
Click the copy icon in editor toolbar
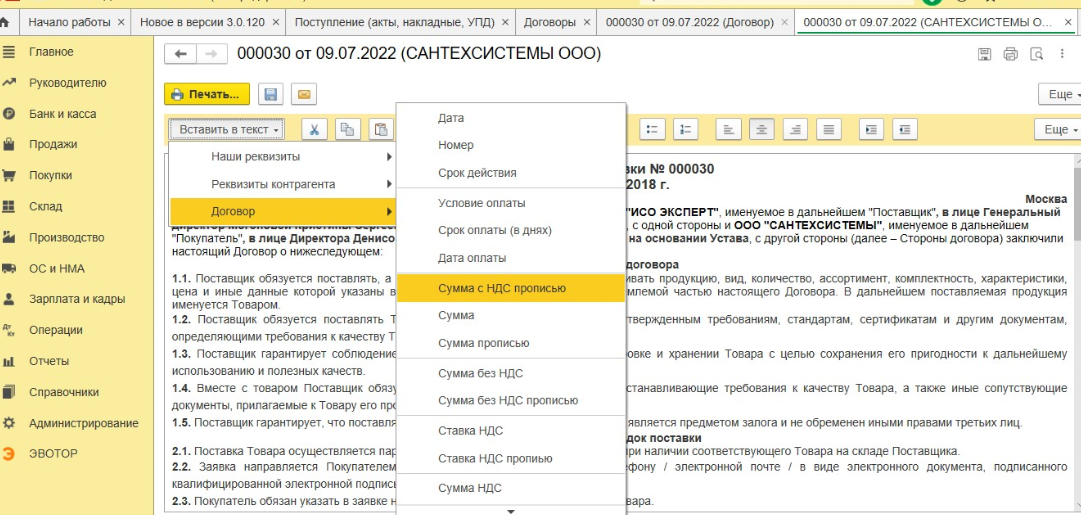[x=347, y=129]
